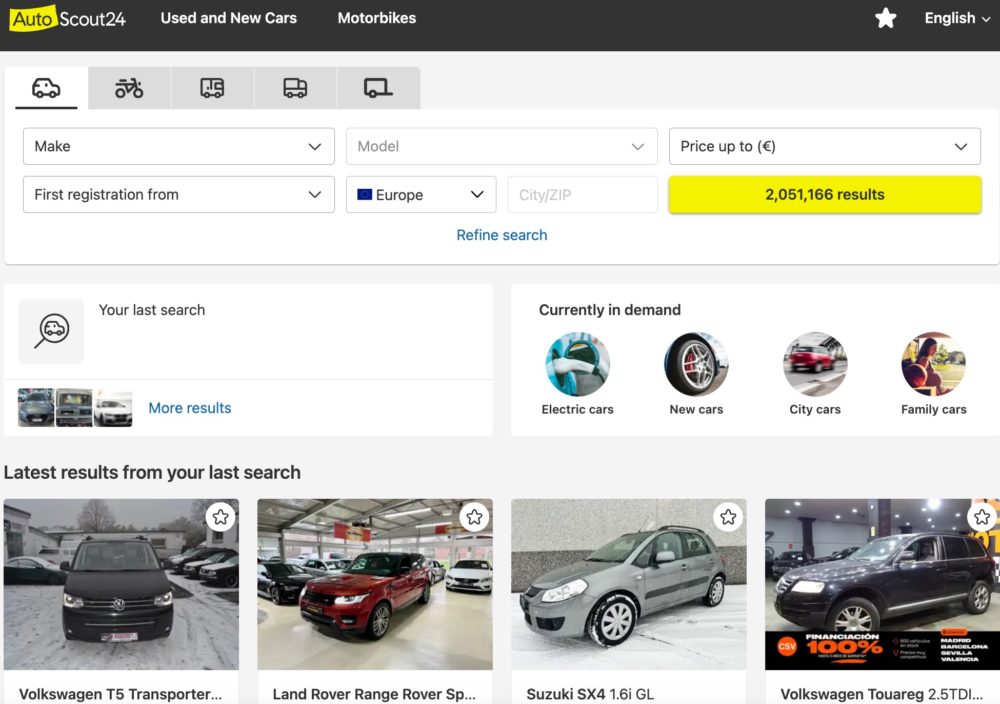Screen dimensions: 1000x704
Task: Open Used and New Cars menu
Action: click(228, 17)
